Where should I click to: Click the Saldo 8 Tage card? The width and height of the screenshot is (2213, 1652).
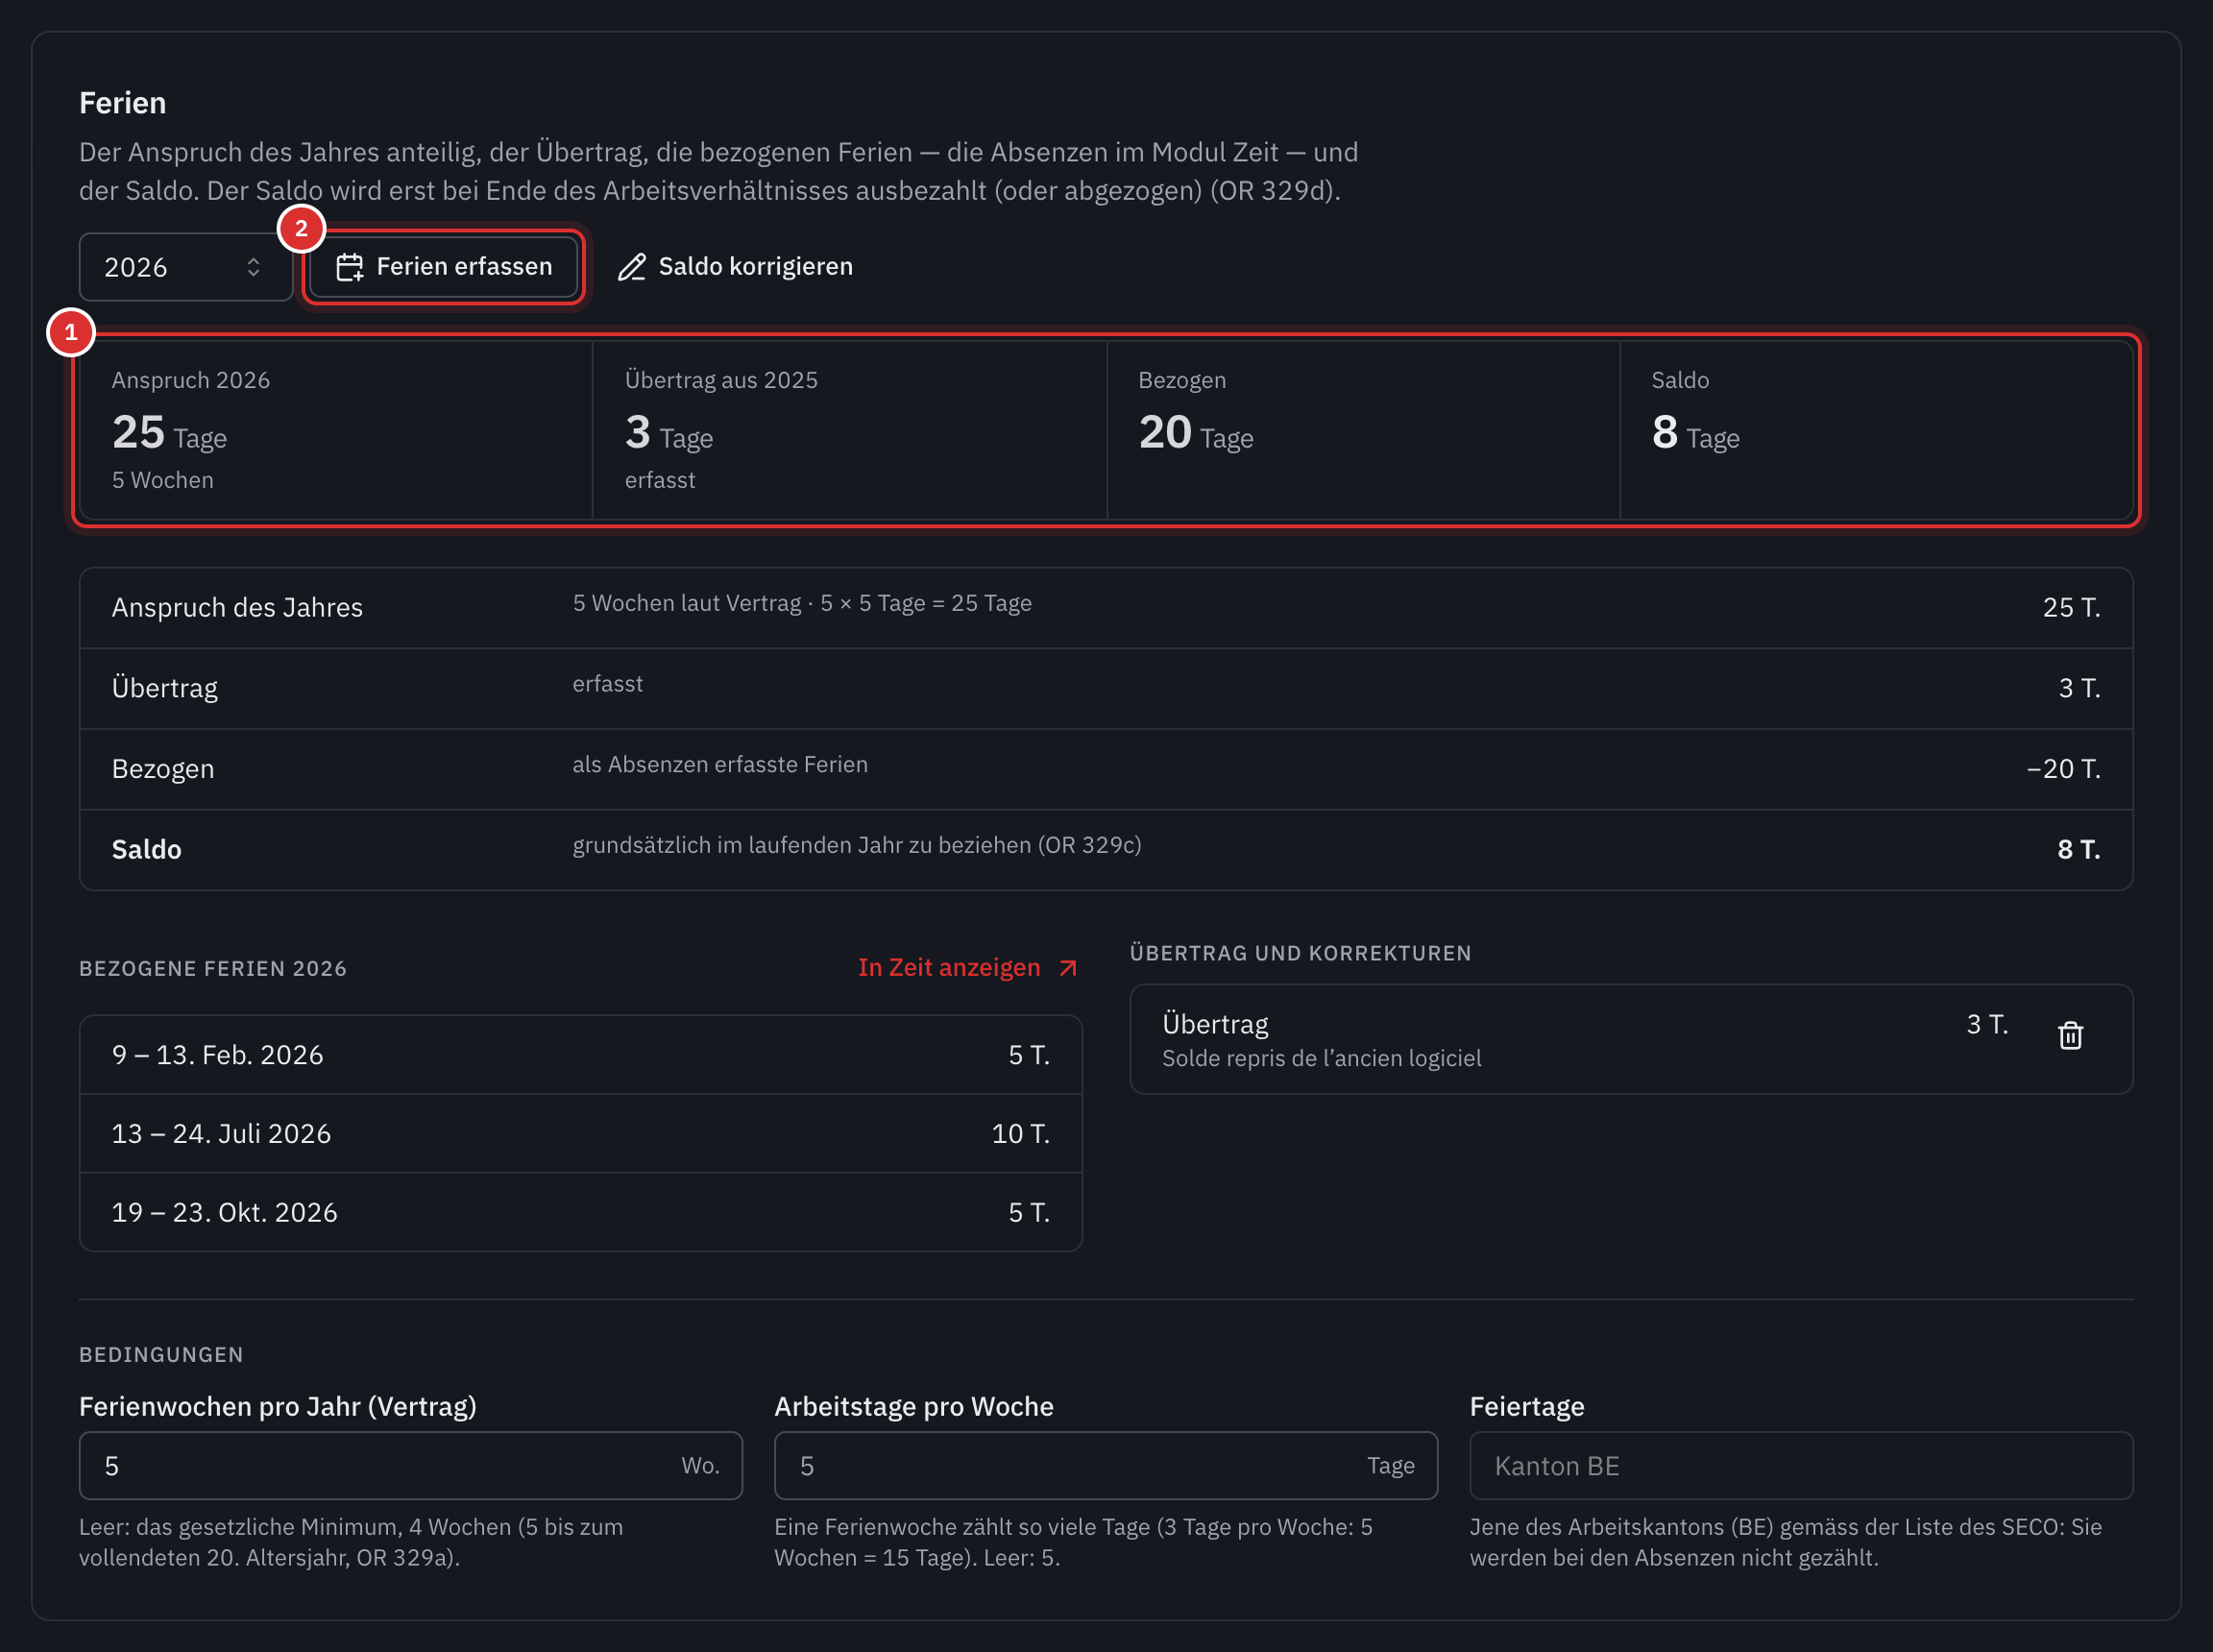1876,430
